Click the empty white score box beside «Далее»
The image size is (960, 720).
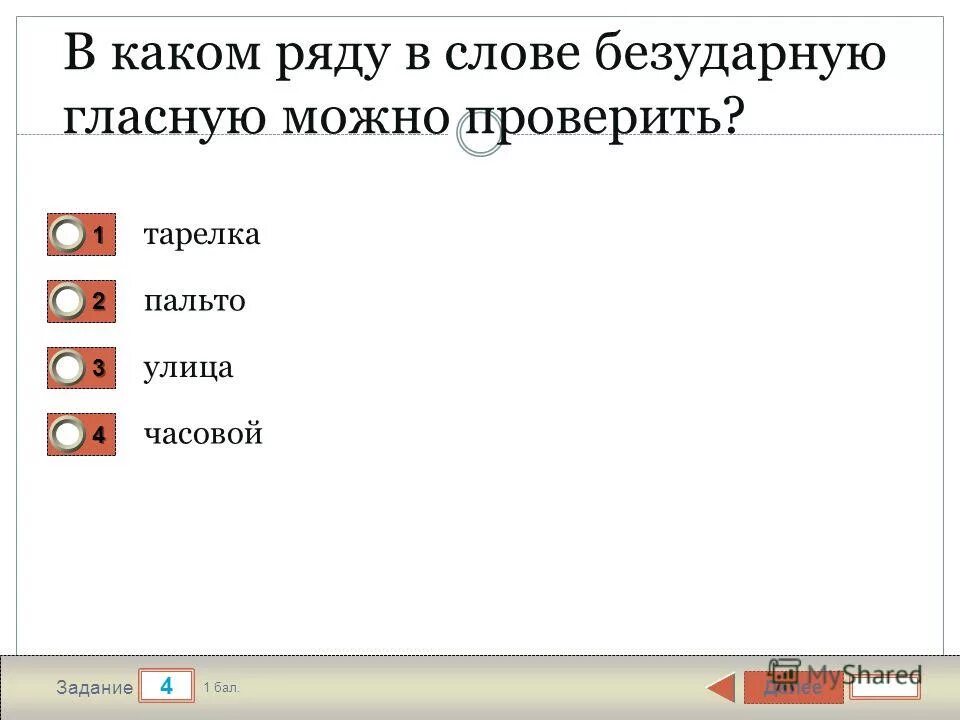click(x=888, y=688)
